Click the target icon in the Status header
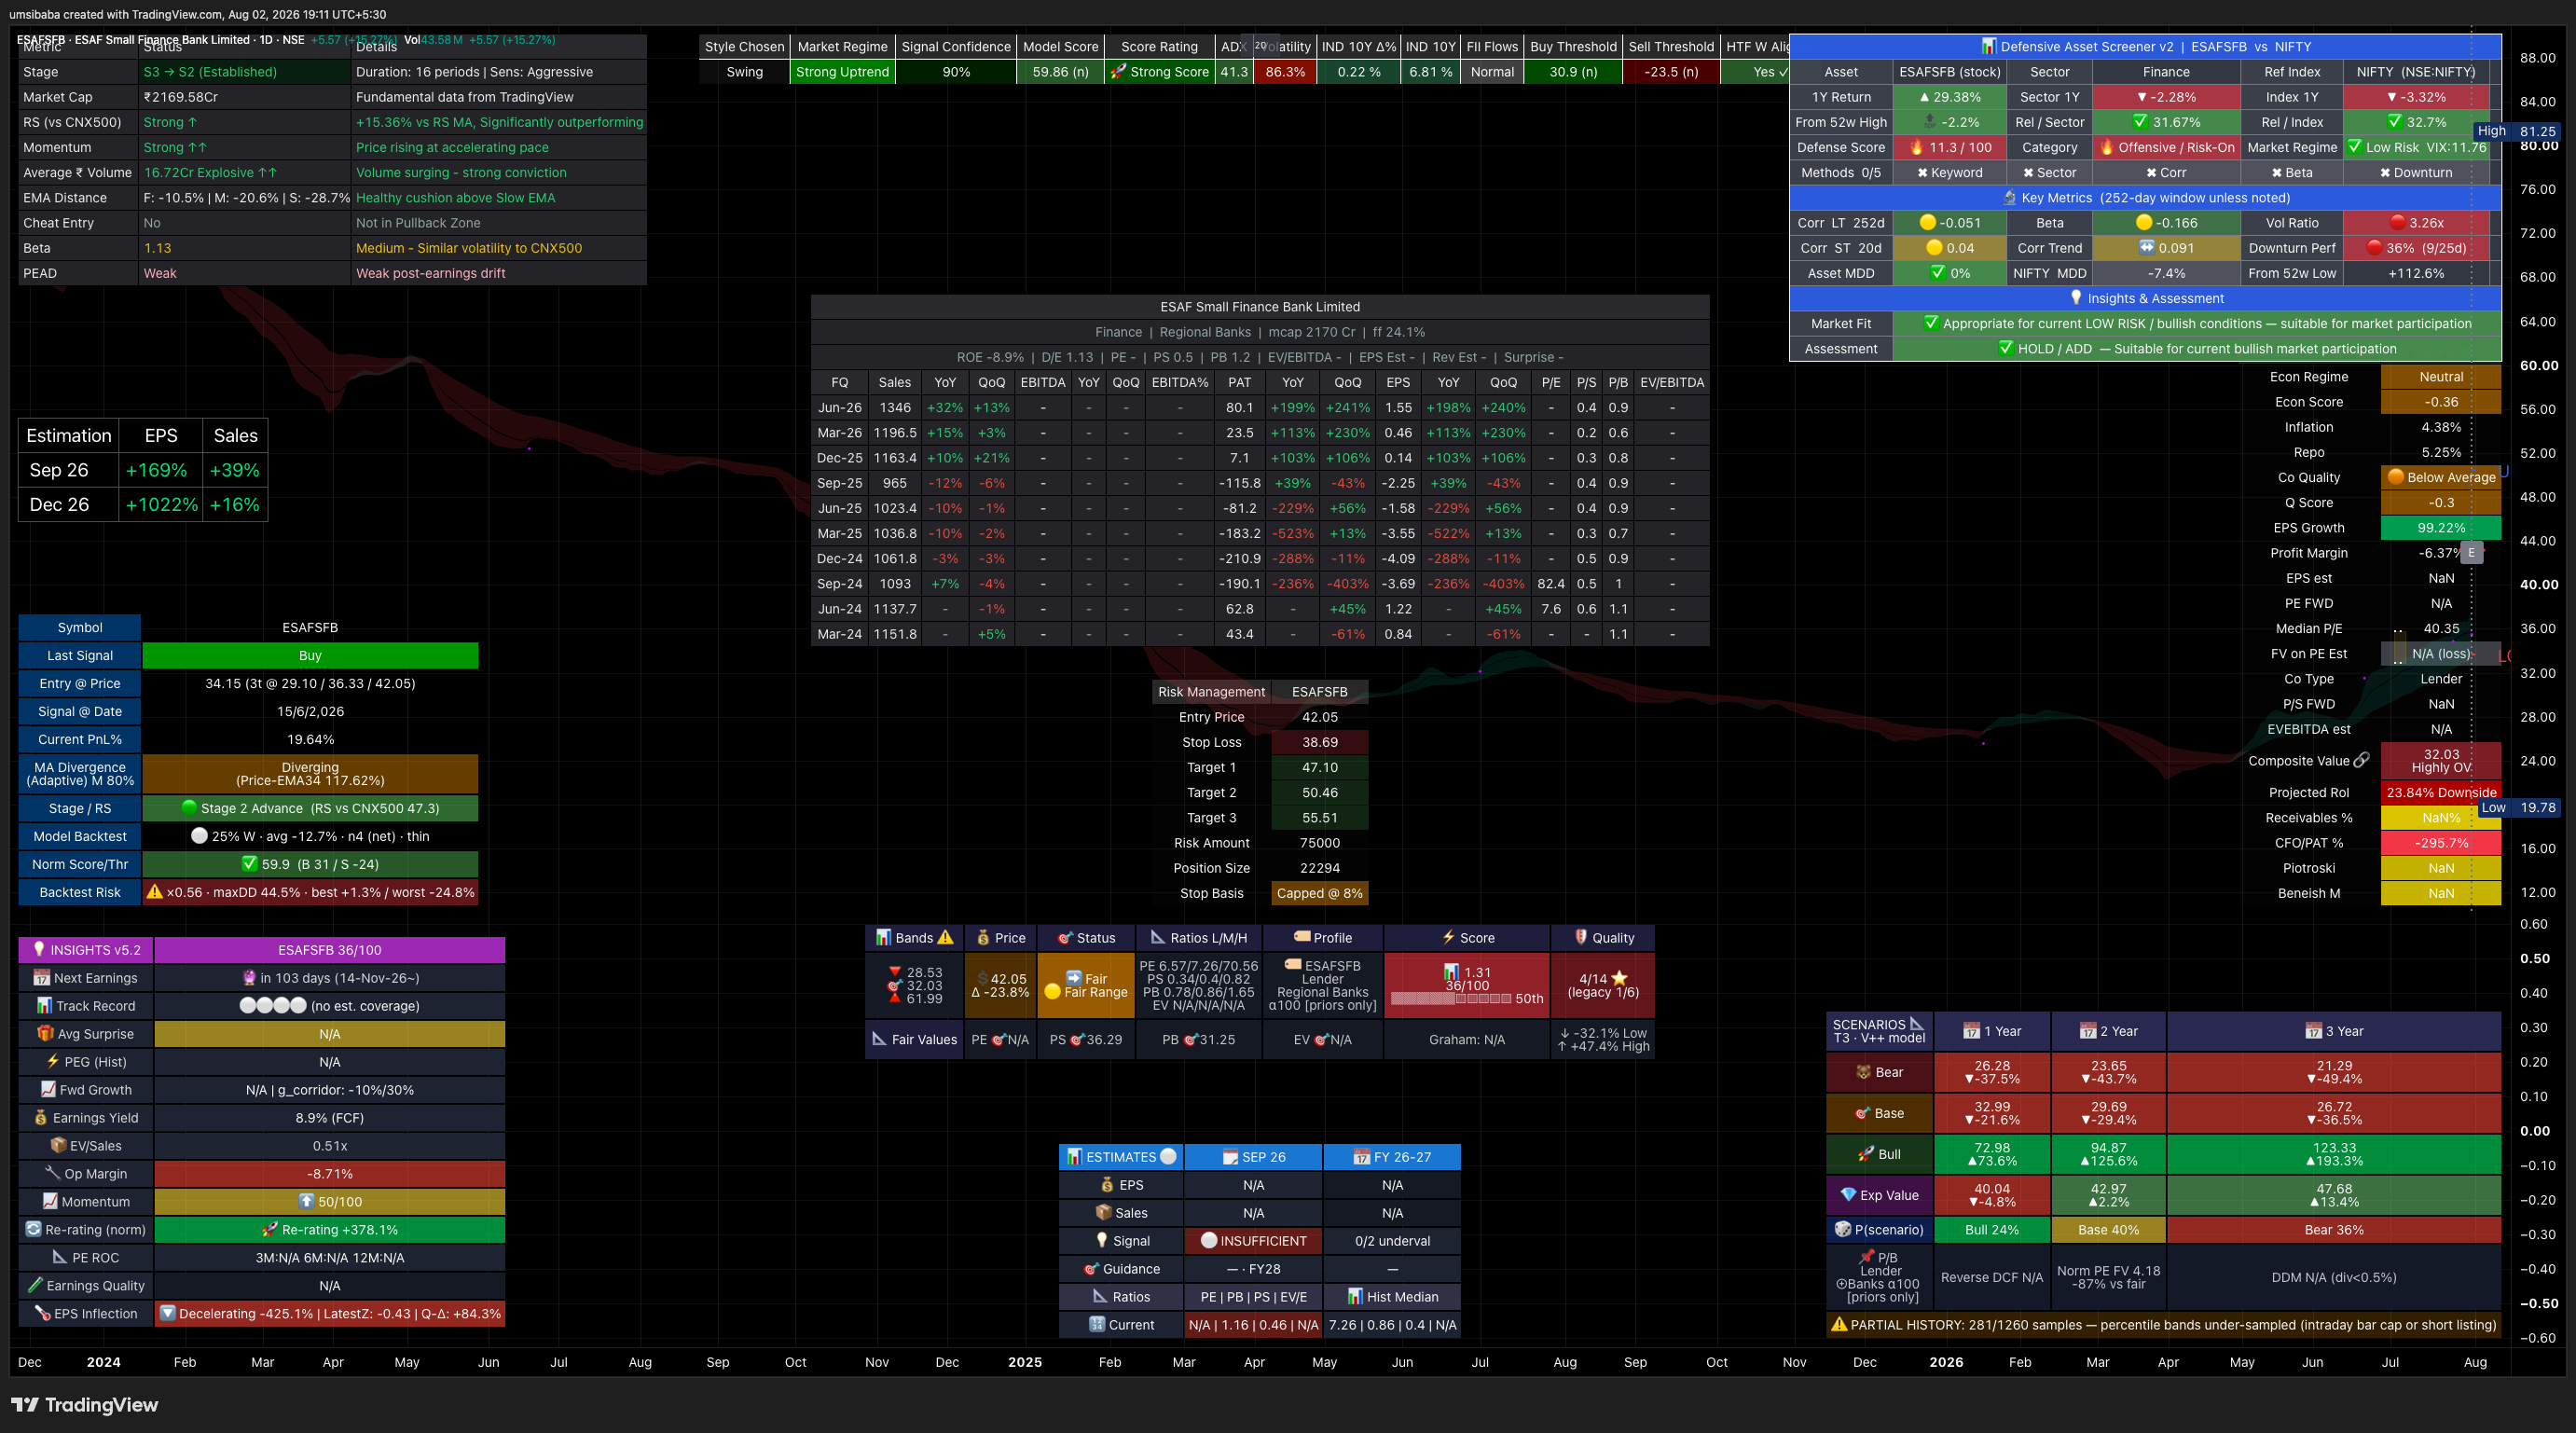The width and height of the screenshot is (2576, 1433). pyautogui.click(x=1065, y=938)
